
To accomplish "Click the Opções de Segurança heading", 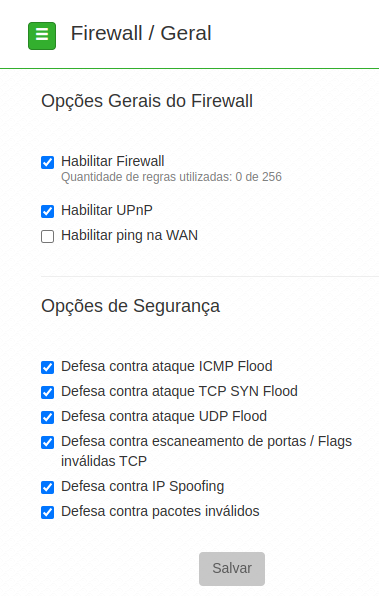I will pyautogui.click(x=130, y=306).
